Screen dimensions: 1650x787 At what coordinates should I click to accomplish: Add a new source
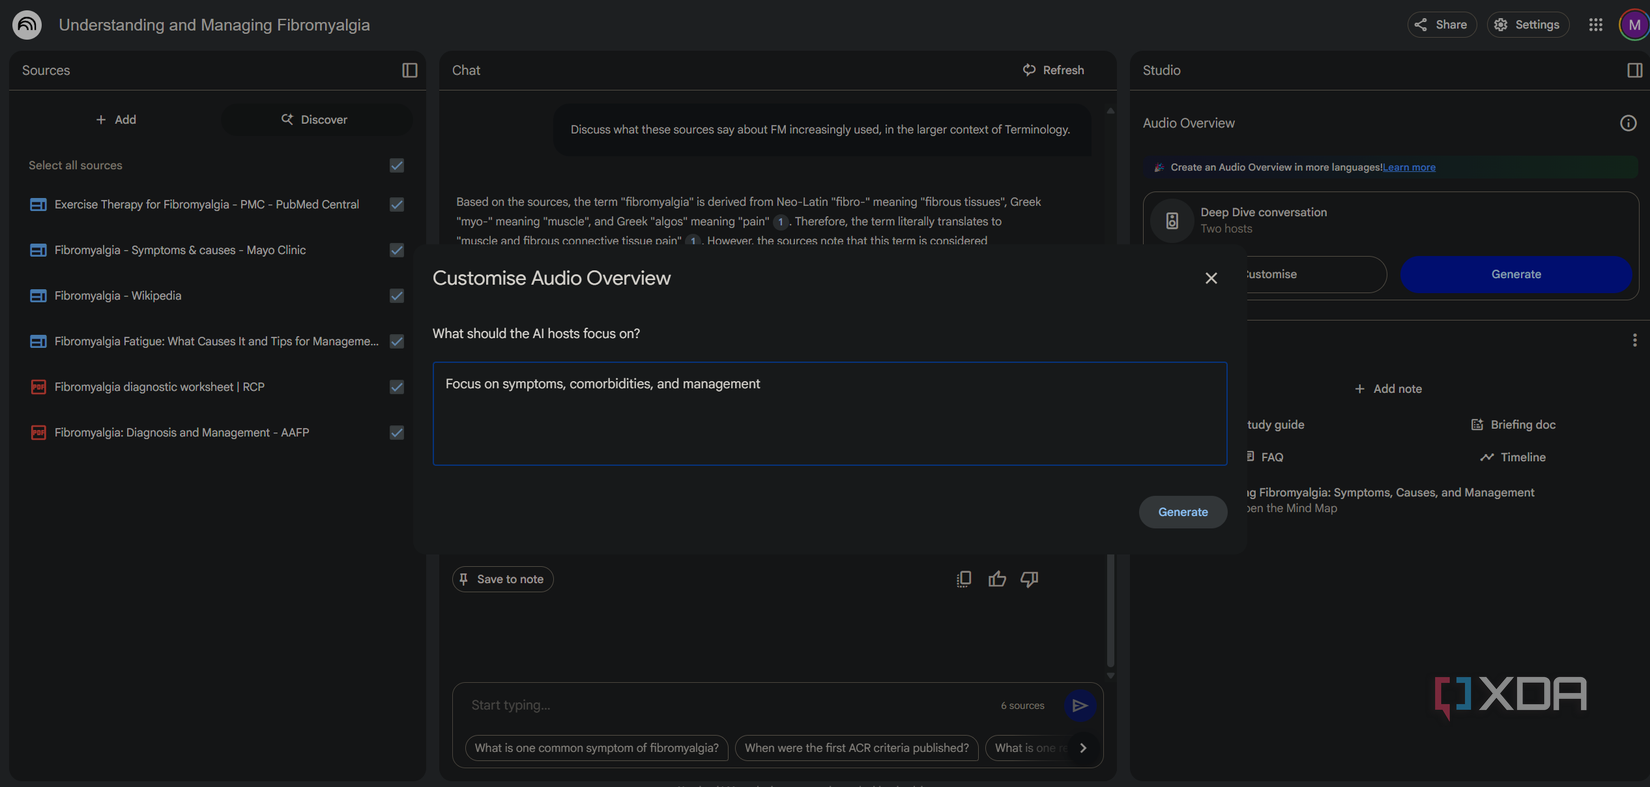click(x=116, y=119)
